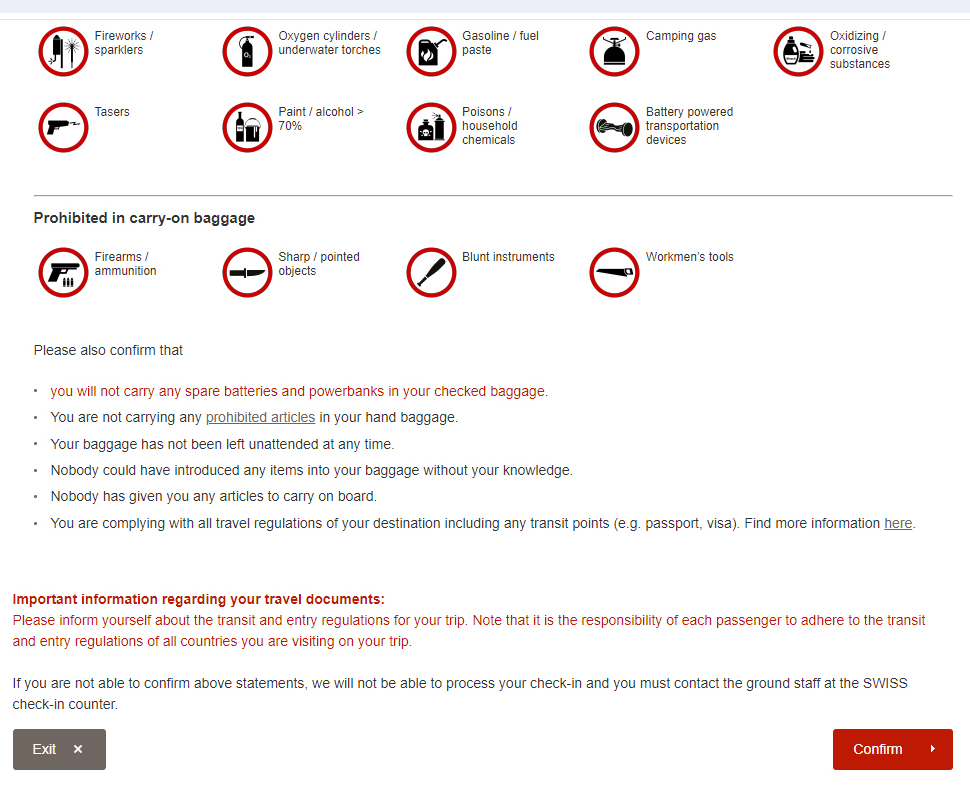Click the Oxidizing / corrosive substances icon
The width and height of the screenshot is (970, 809).
pyautogui.click(x=798, y=51)
